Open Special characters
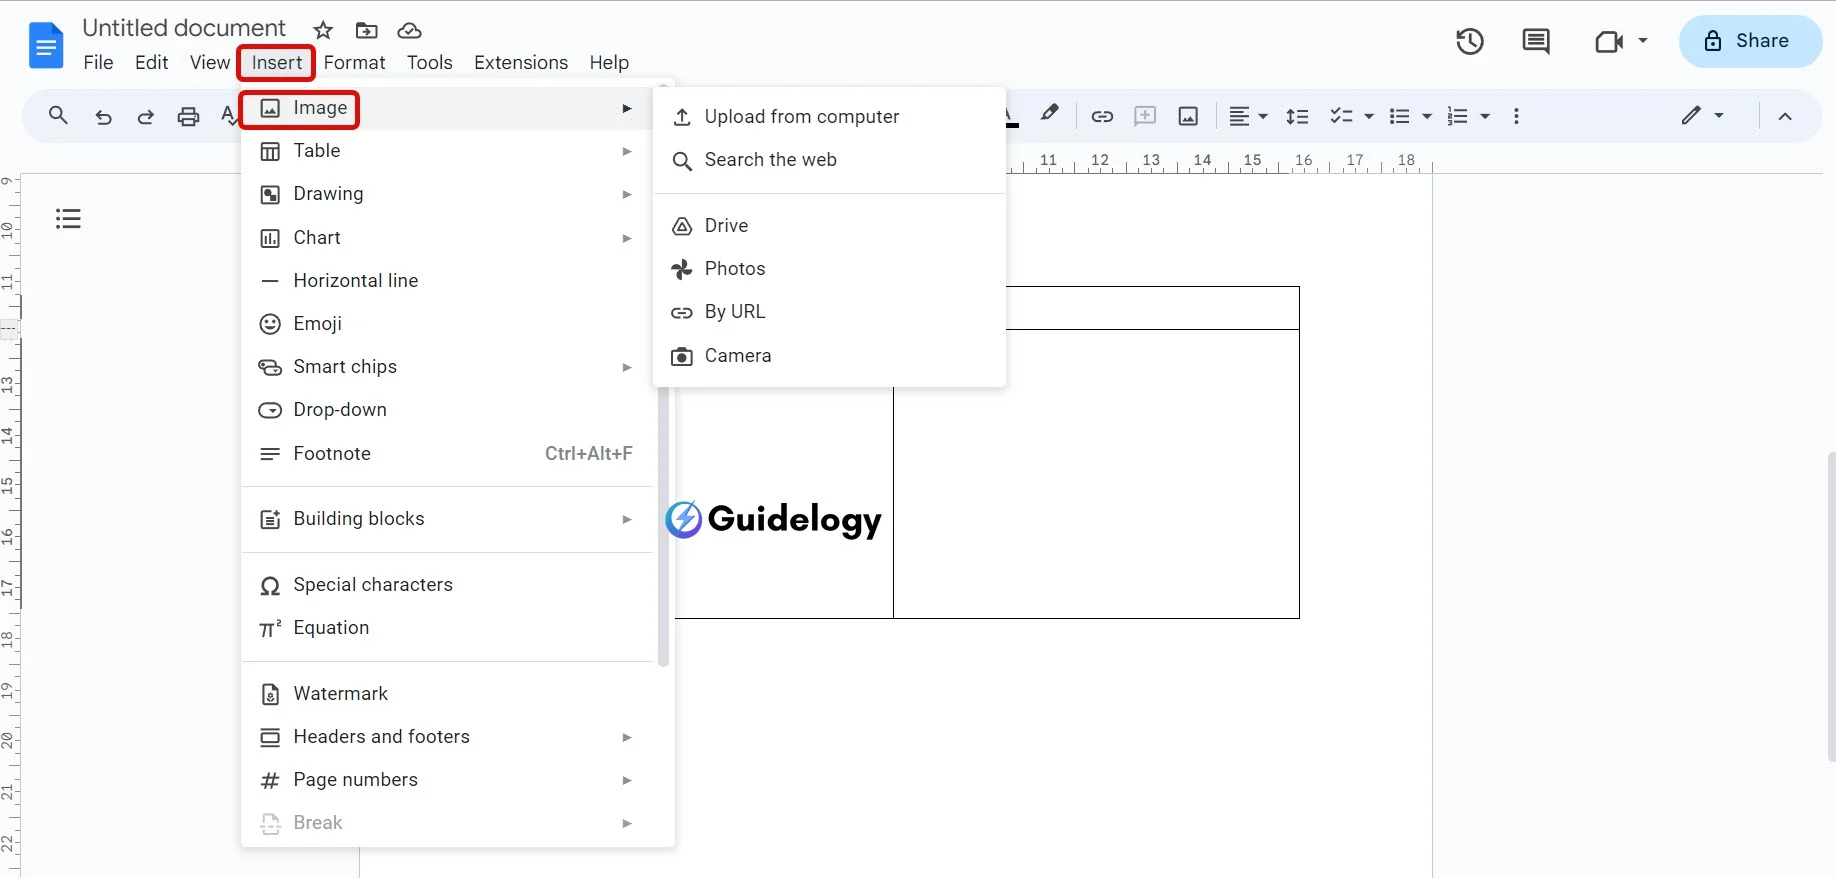Viewport: 1836px width, 878px height. (x=447, y=585)
